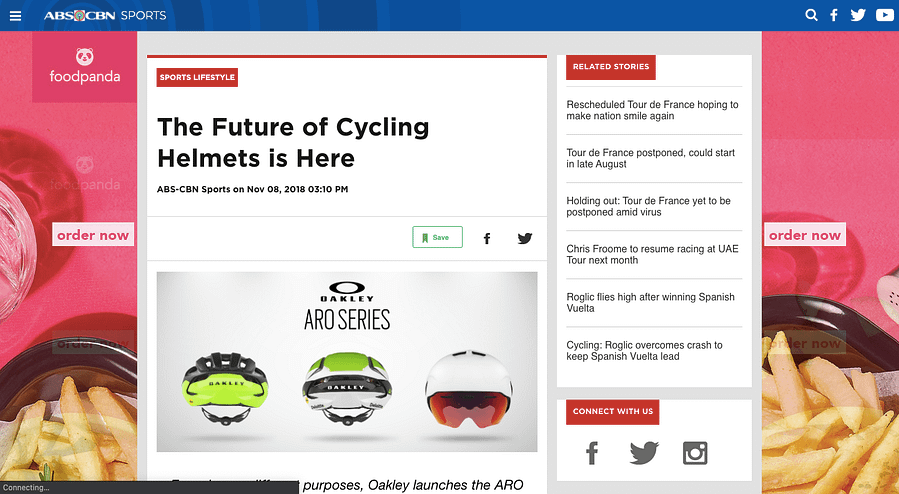Click Twitter icon under Connect With Us
Screen dimensions: 899x494
coord(644,453)
